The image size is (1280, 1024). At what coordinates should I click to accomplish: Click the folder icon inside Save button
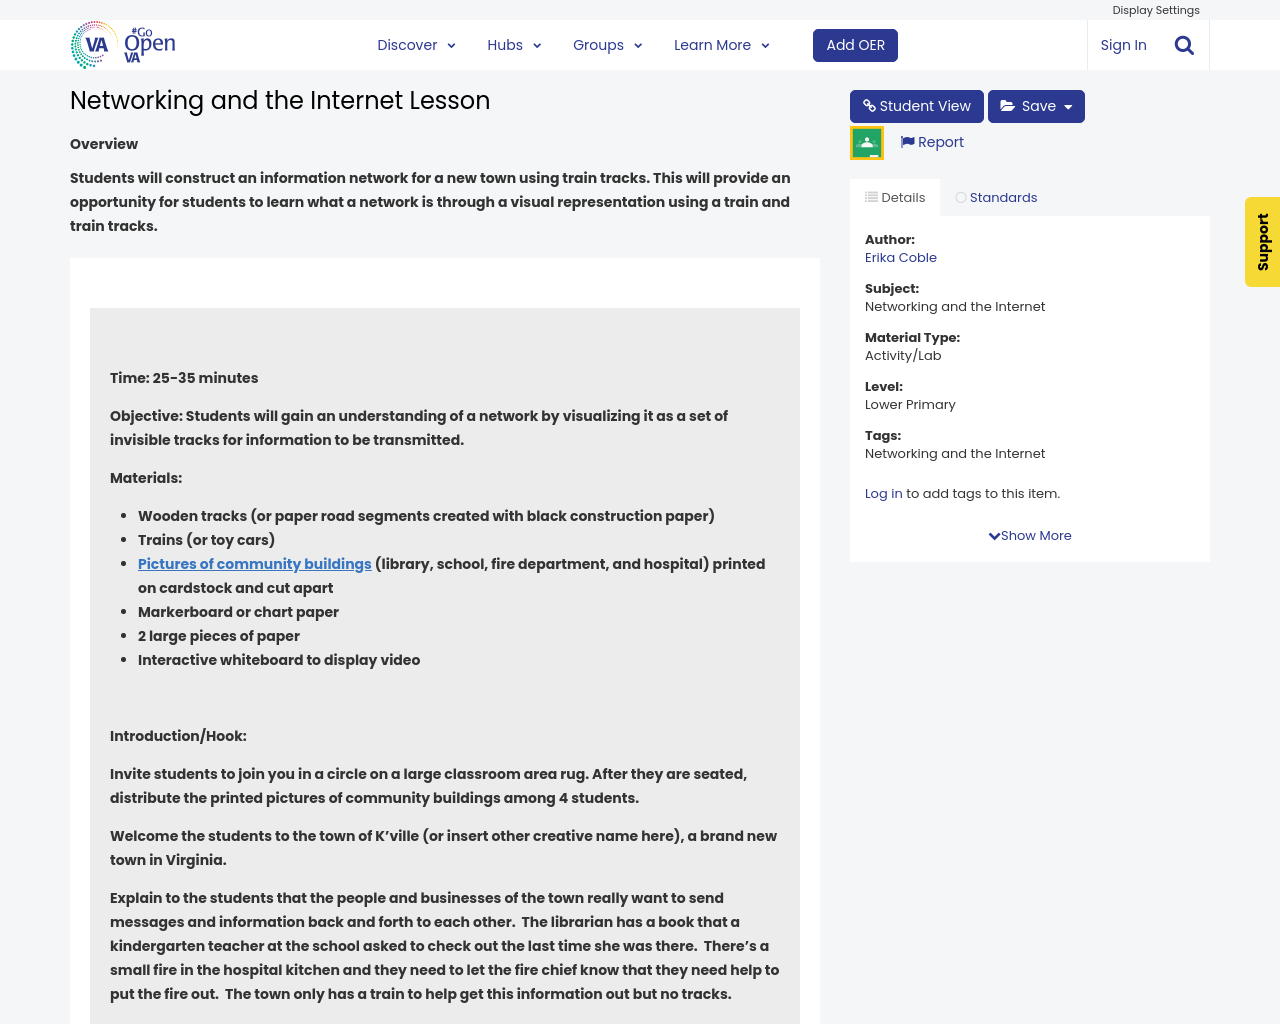pos(1008,104)
